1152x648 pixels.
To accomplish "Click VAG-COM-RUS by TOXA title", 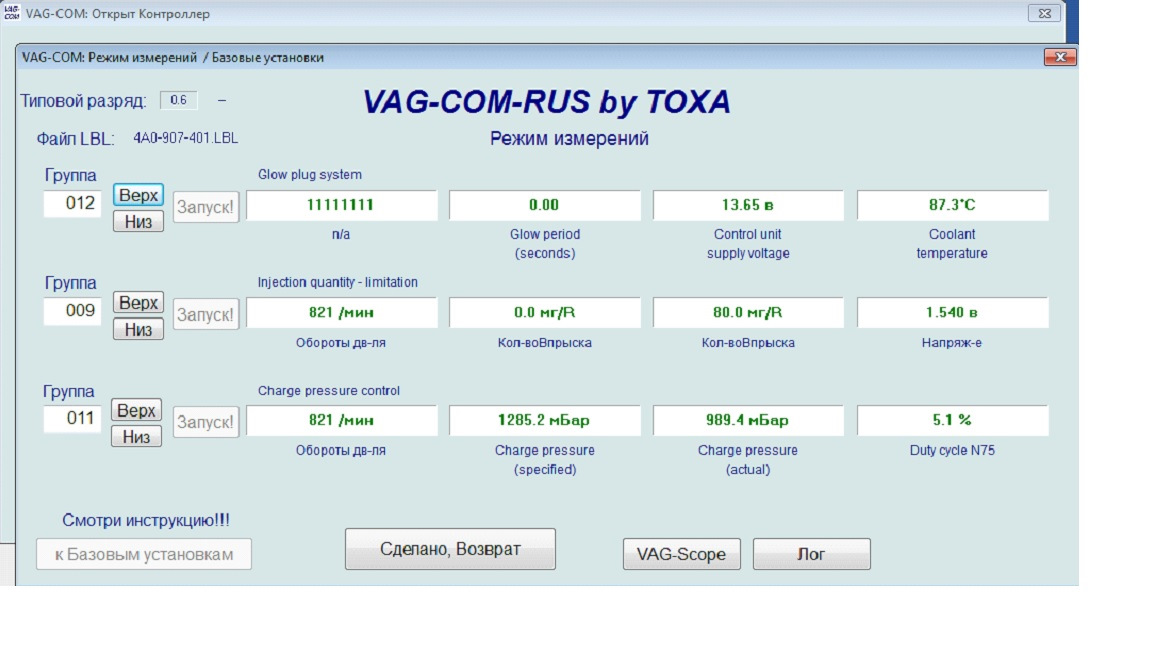I will pyautogui.click(x=547, y=102).
